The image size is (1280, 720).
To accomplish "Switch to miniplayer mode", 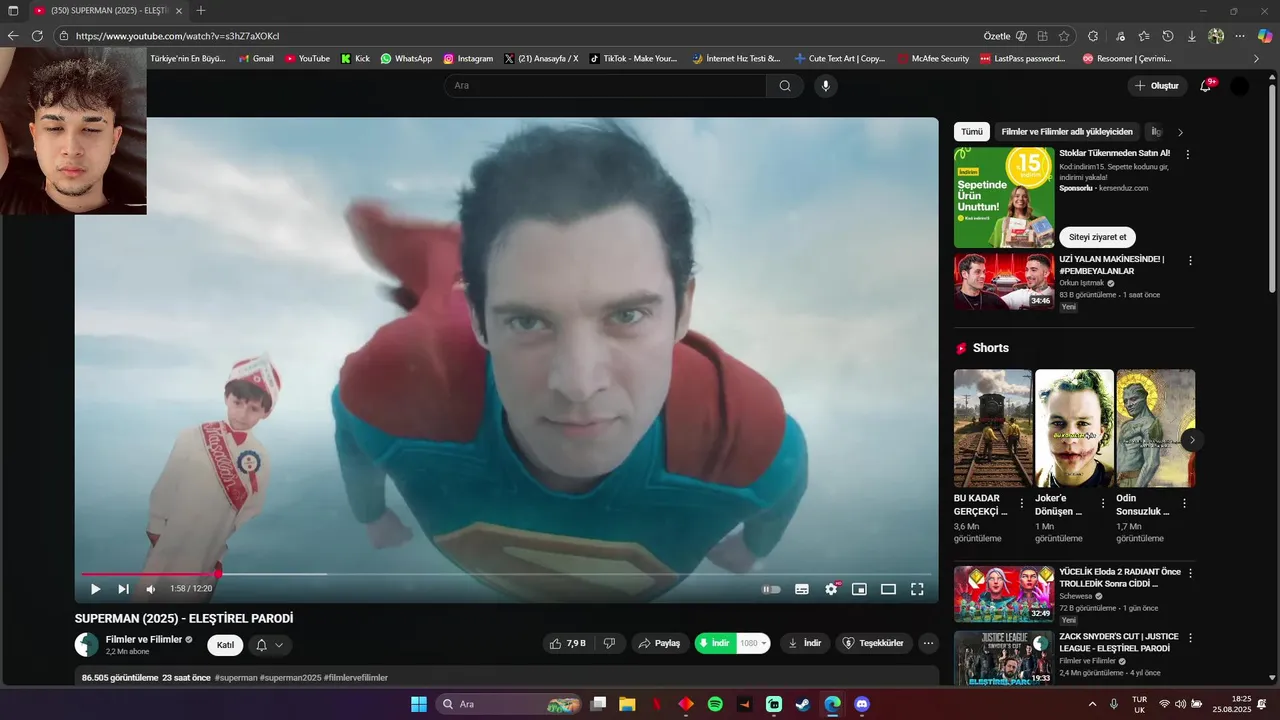I will coord(859,589).
